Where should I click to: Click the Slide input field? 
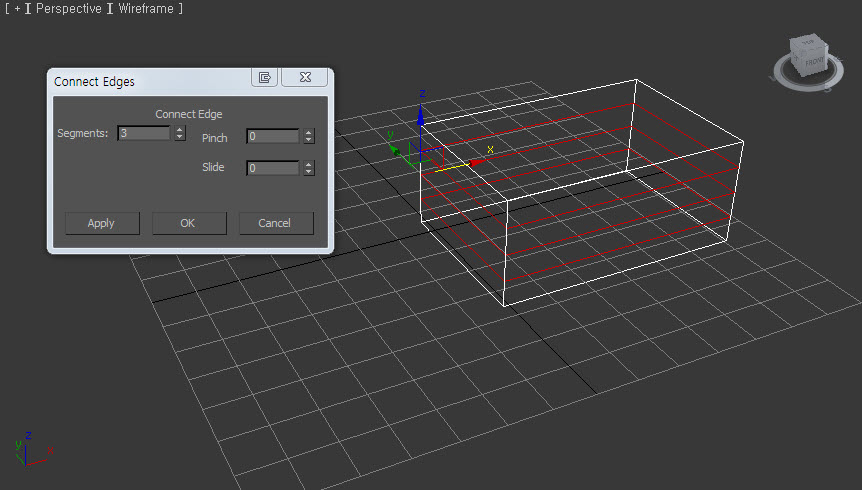[273, 168]
